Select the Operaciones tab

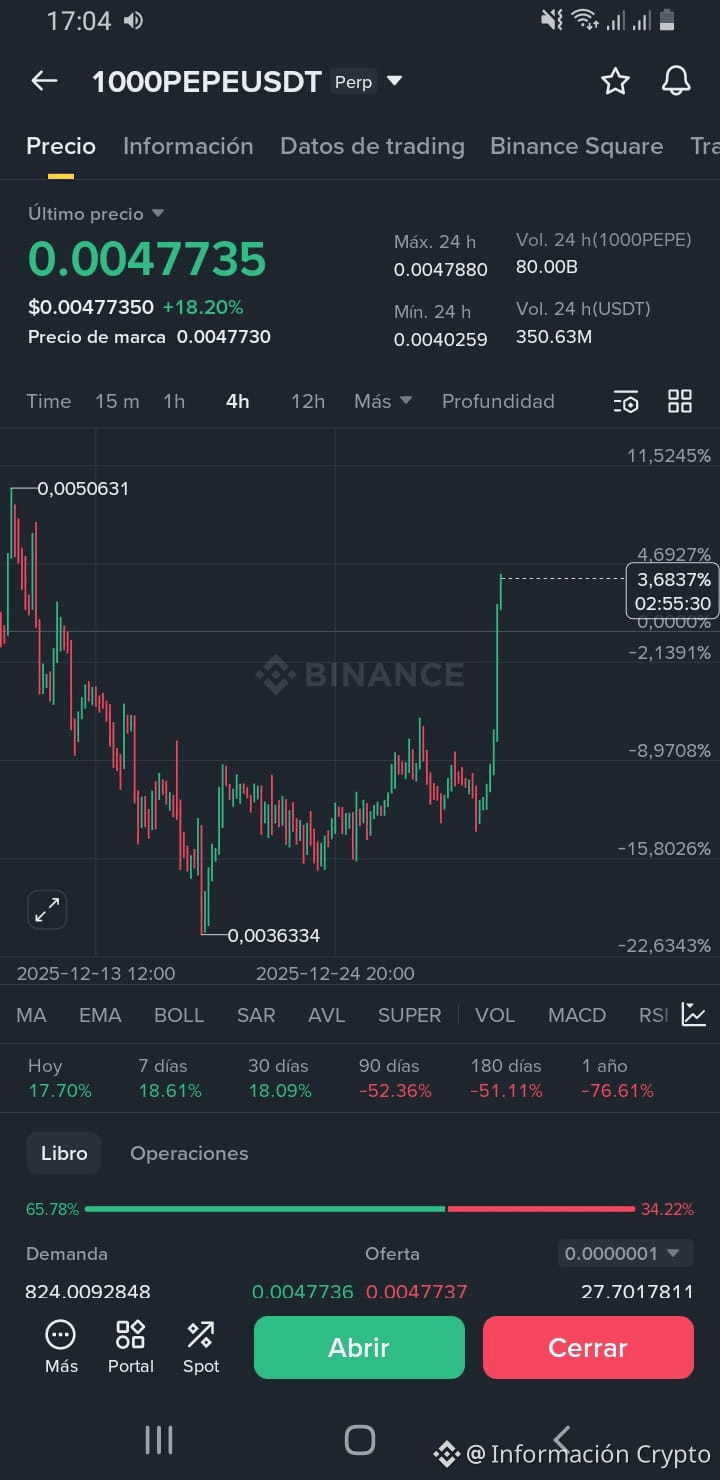pyautogui.click(x=189, y=1153)
